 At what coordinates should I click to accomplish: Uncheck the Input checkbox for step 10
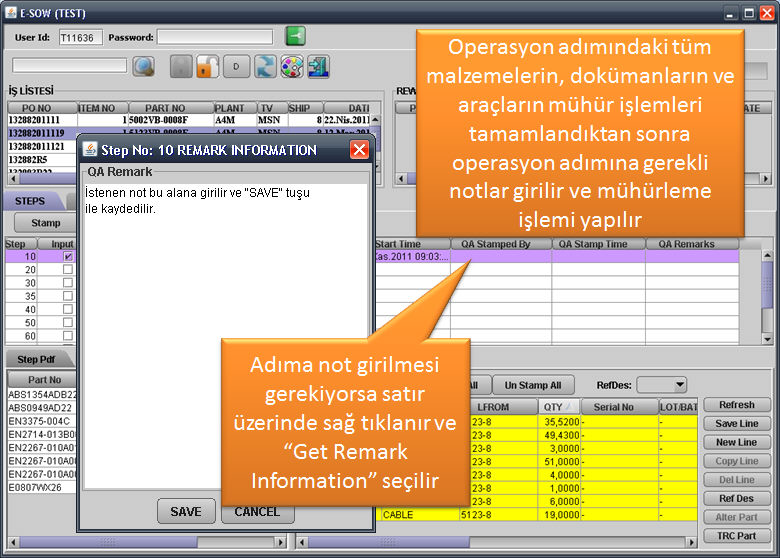pyautogui.click(x=68, y=256)
